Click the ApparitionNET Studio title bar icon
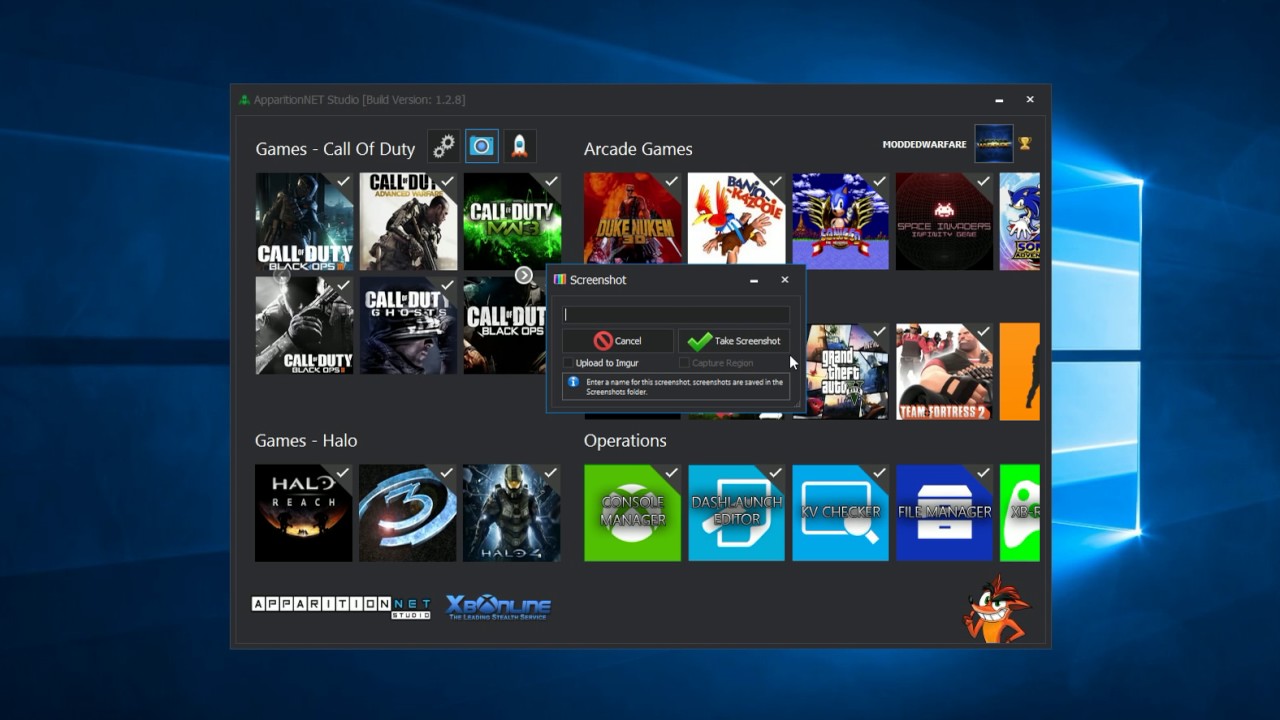This screenshot has height=720, width=1280. click(x=244, y=100)
